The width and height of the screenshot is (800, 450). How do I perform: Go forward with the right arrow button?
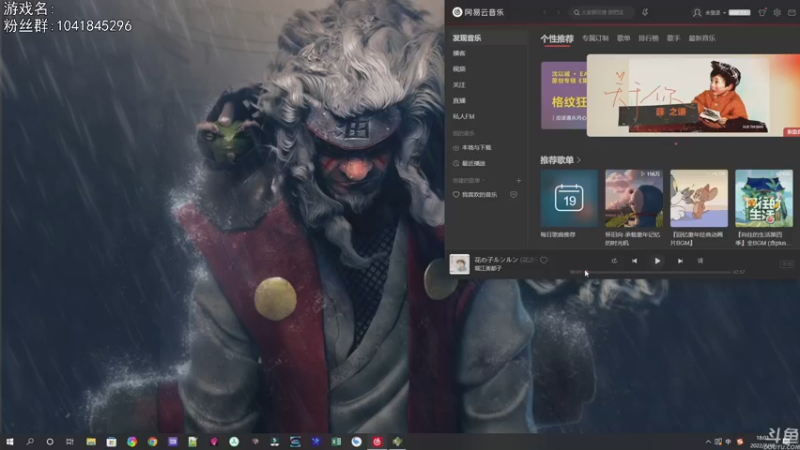coord(558,12)
